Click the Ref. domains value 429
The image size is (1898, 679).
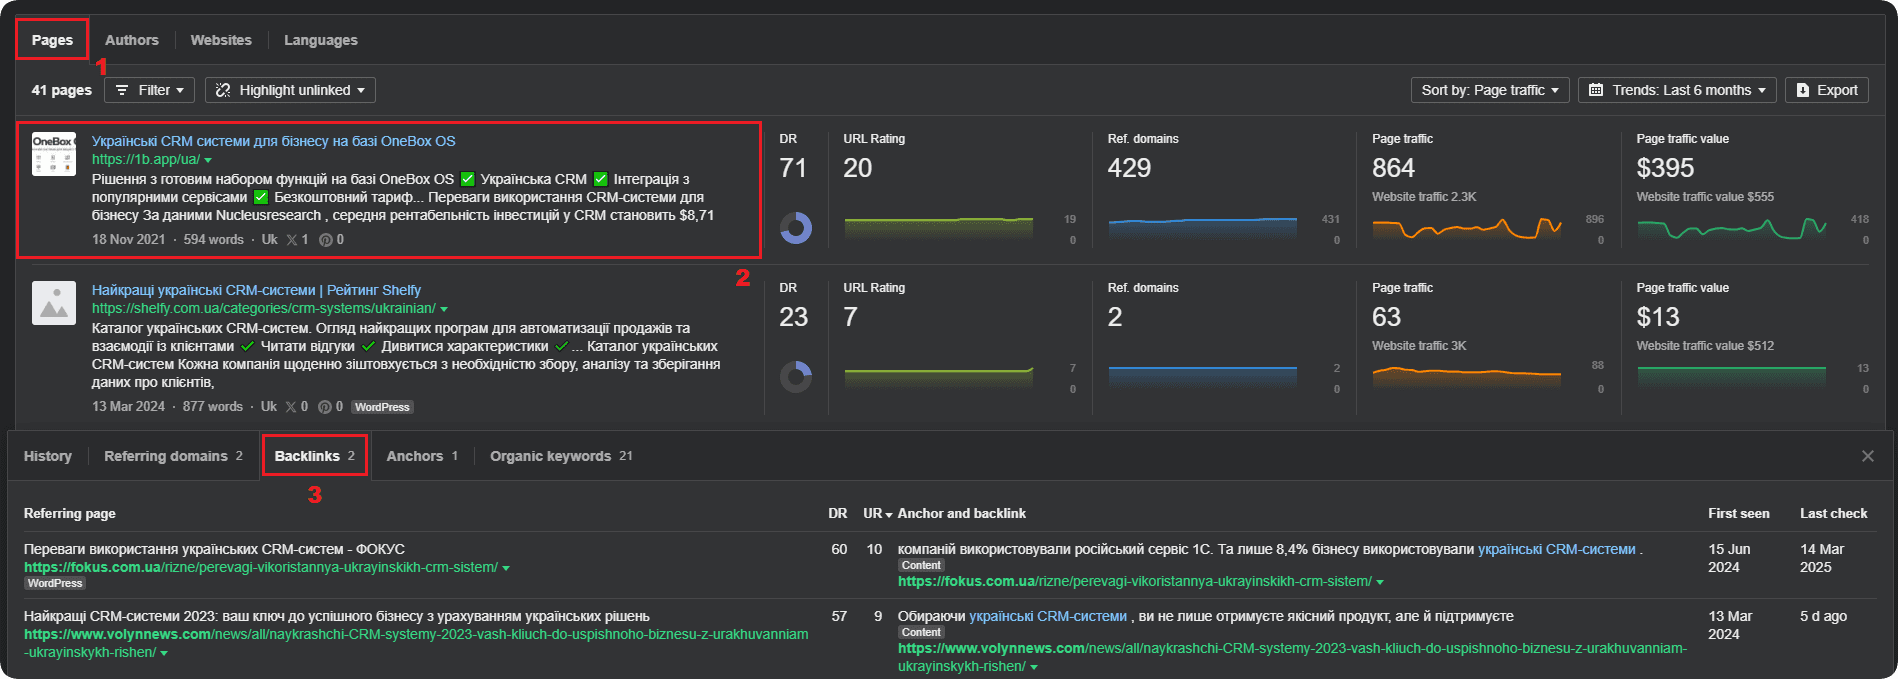[x=1129, y=168]
